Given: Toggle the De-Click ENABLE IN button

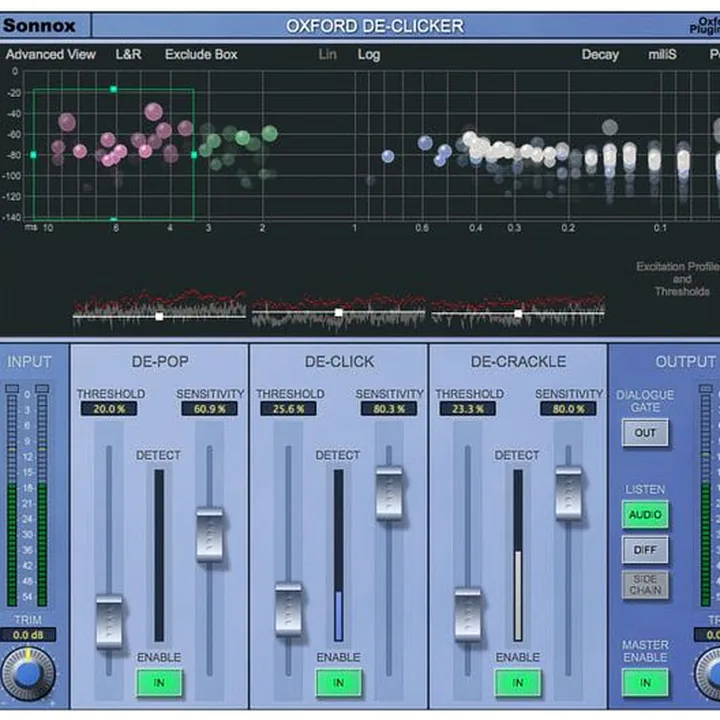Looking at the screenshot, I should 338,683.
